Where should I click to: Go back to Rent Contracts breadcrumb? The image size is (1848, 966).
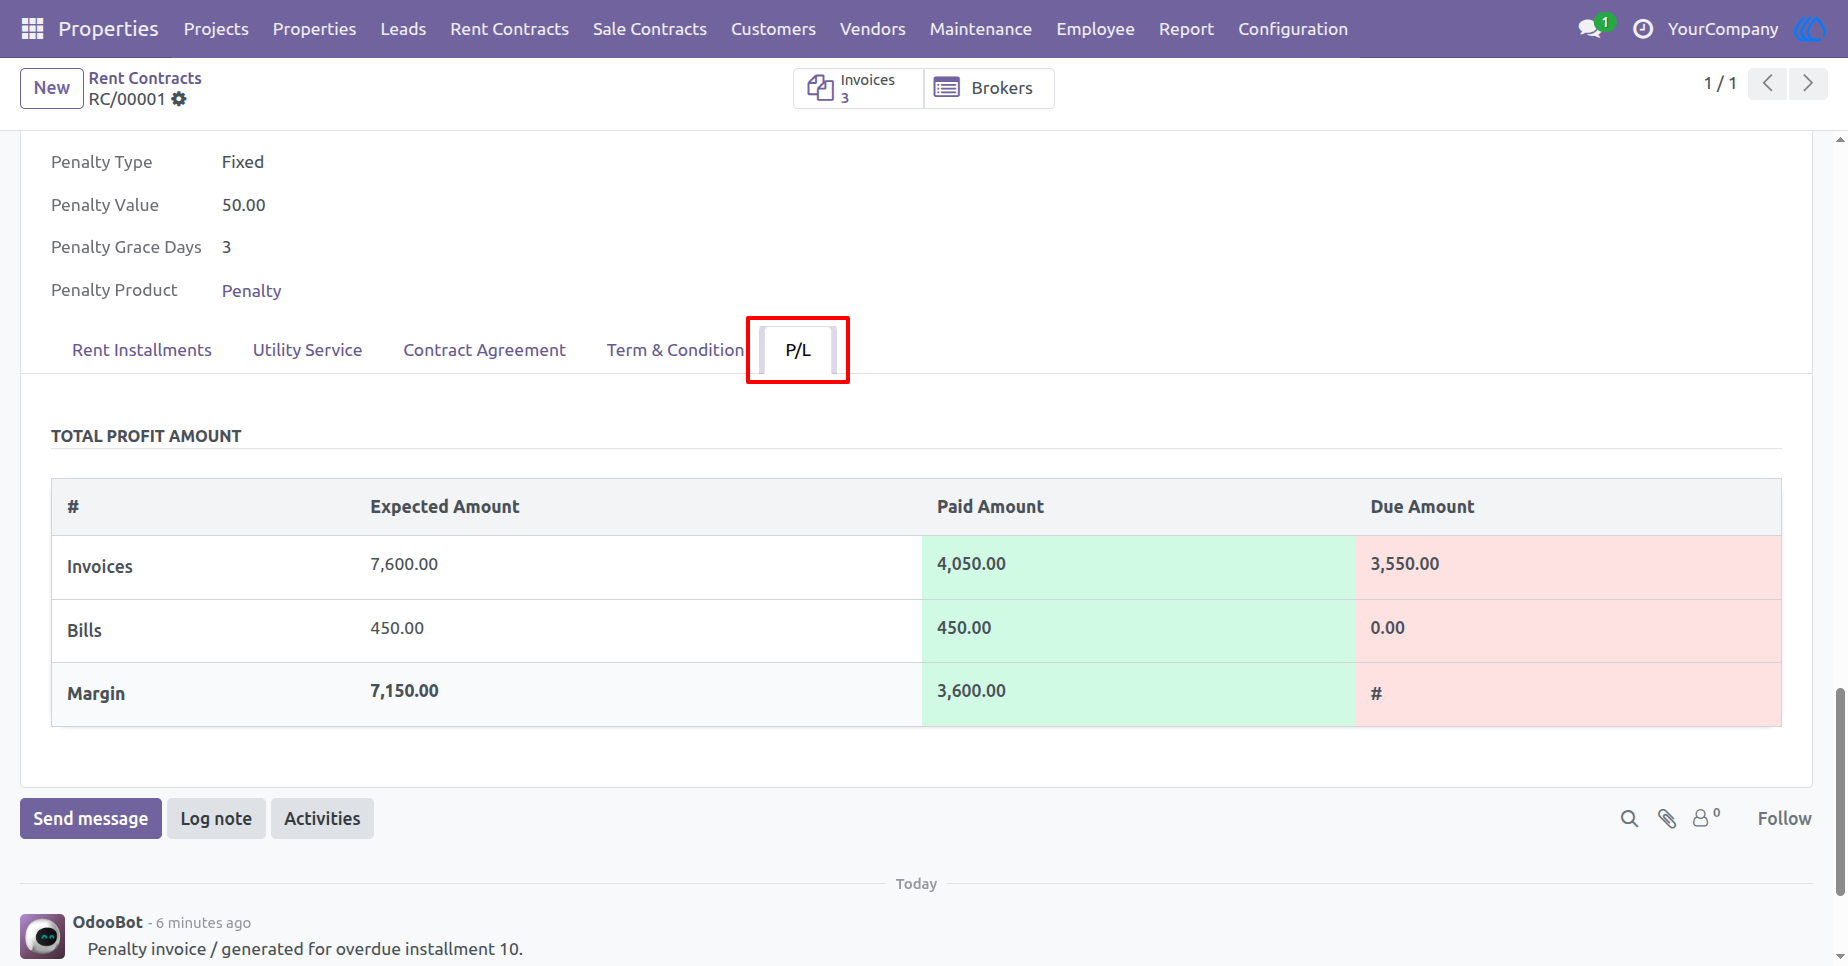(145, 78)
